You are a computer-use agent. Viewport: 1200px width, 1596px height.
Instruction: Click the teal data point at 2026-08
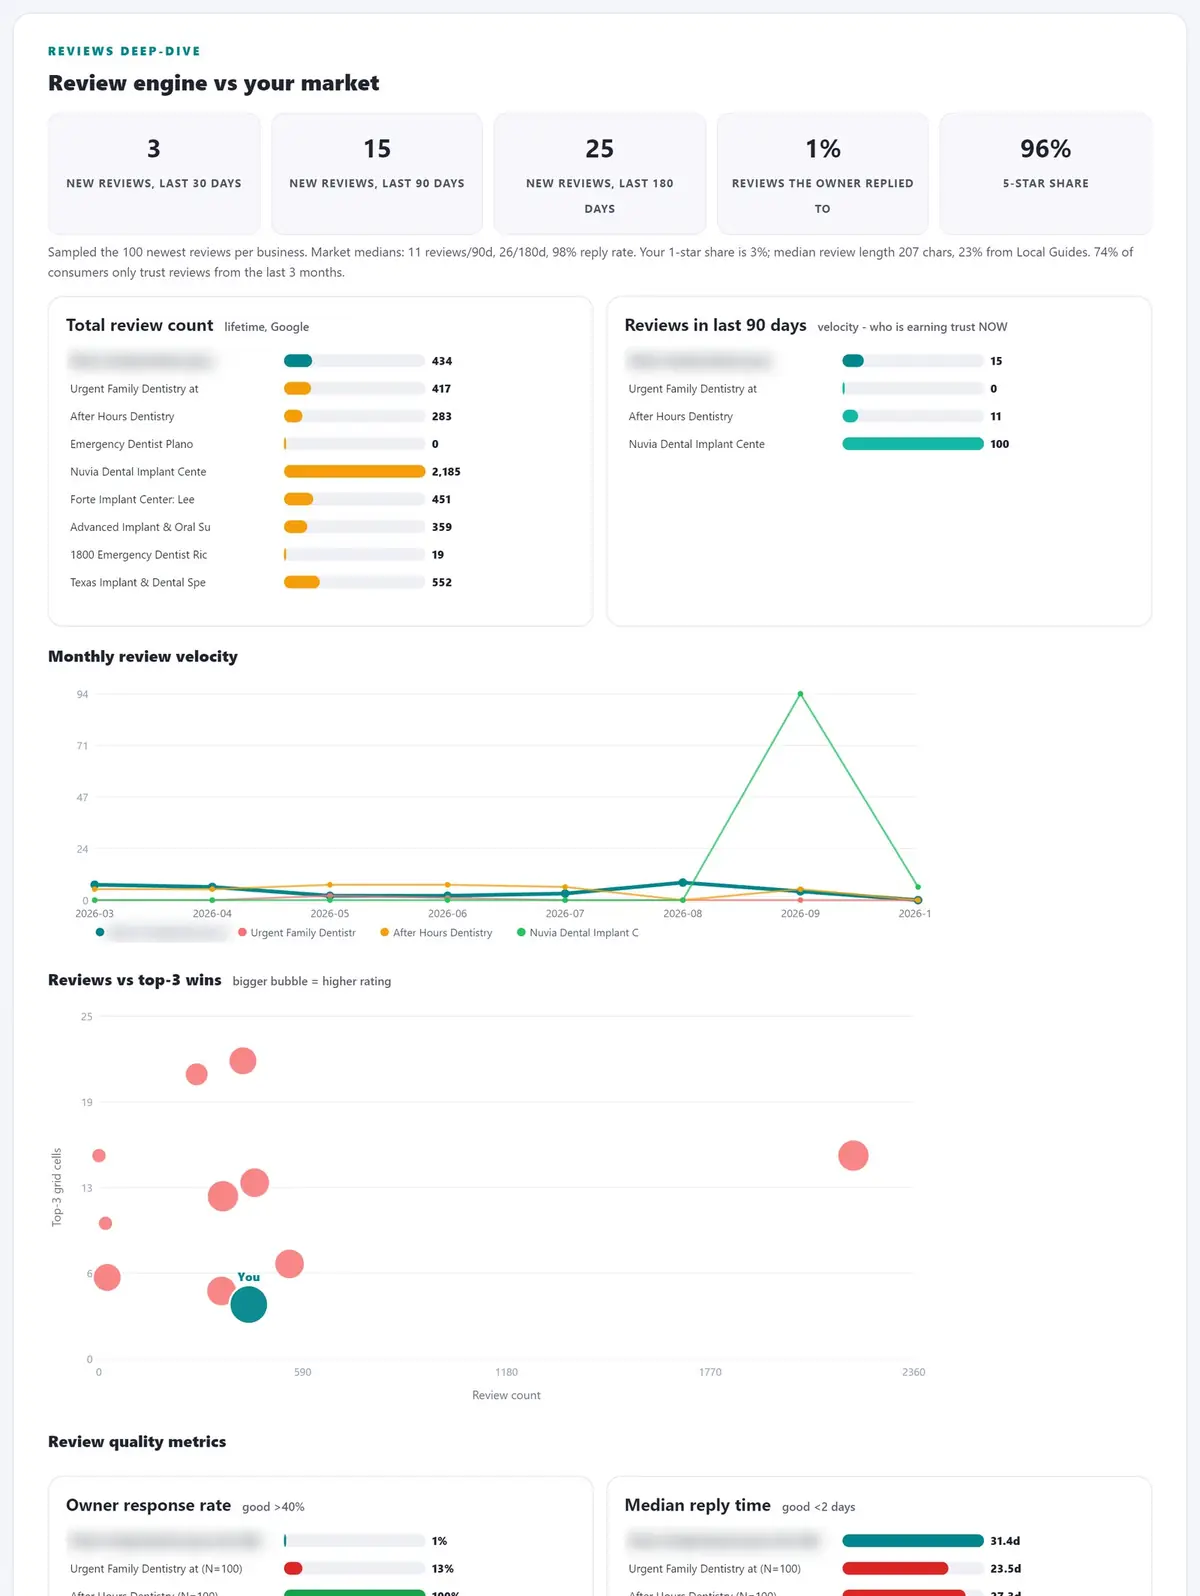683,882
